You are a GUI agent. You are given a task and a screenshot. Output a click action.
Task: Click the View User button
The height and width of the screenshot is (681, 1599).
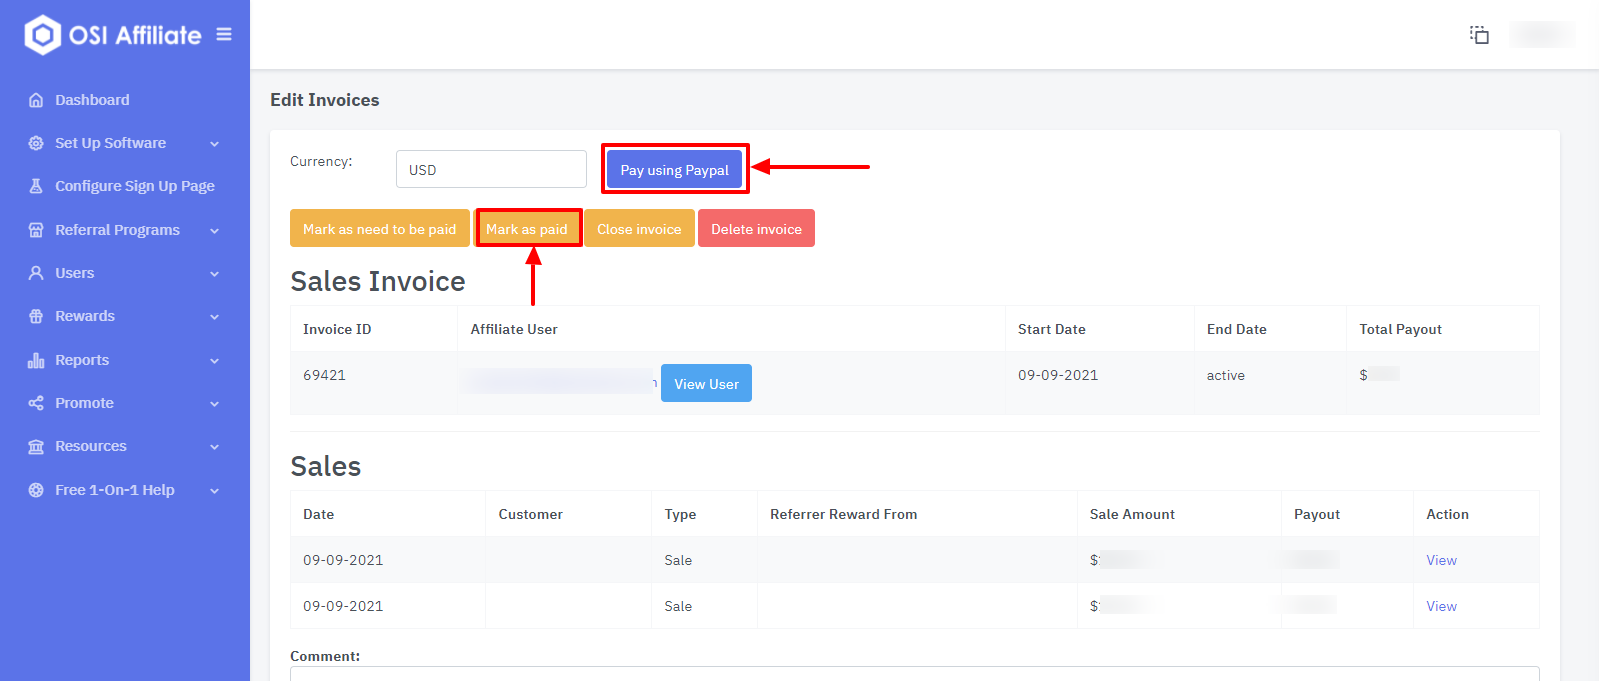pos(706,383)
